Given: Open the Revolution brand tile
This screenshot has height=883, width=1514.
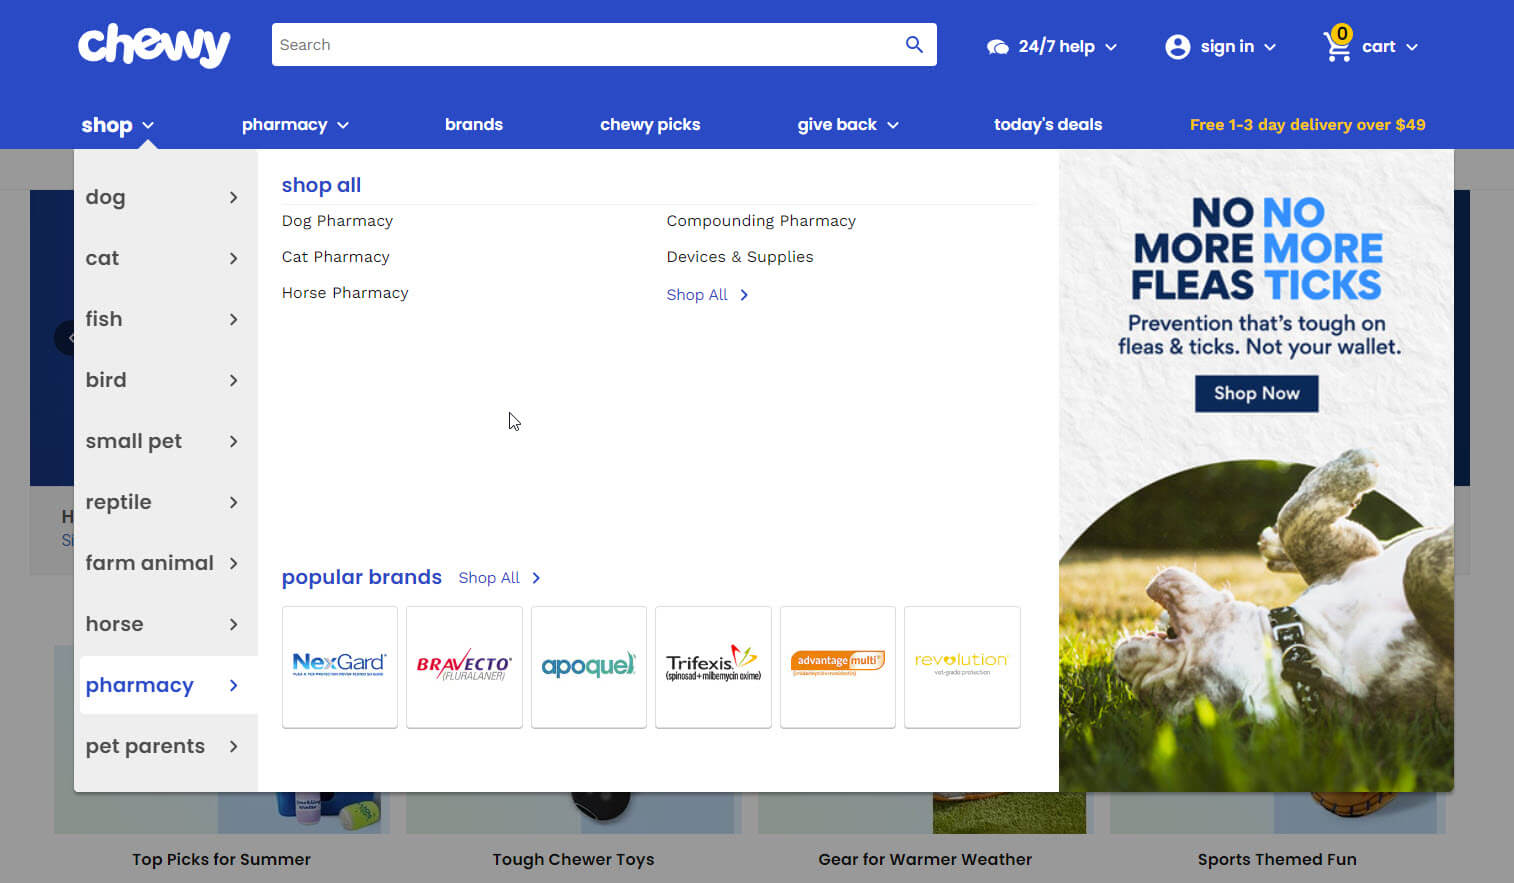Looking at the screenshot, I should pyautogui.click(x=962, y=667).
